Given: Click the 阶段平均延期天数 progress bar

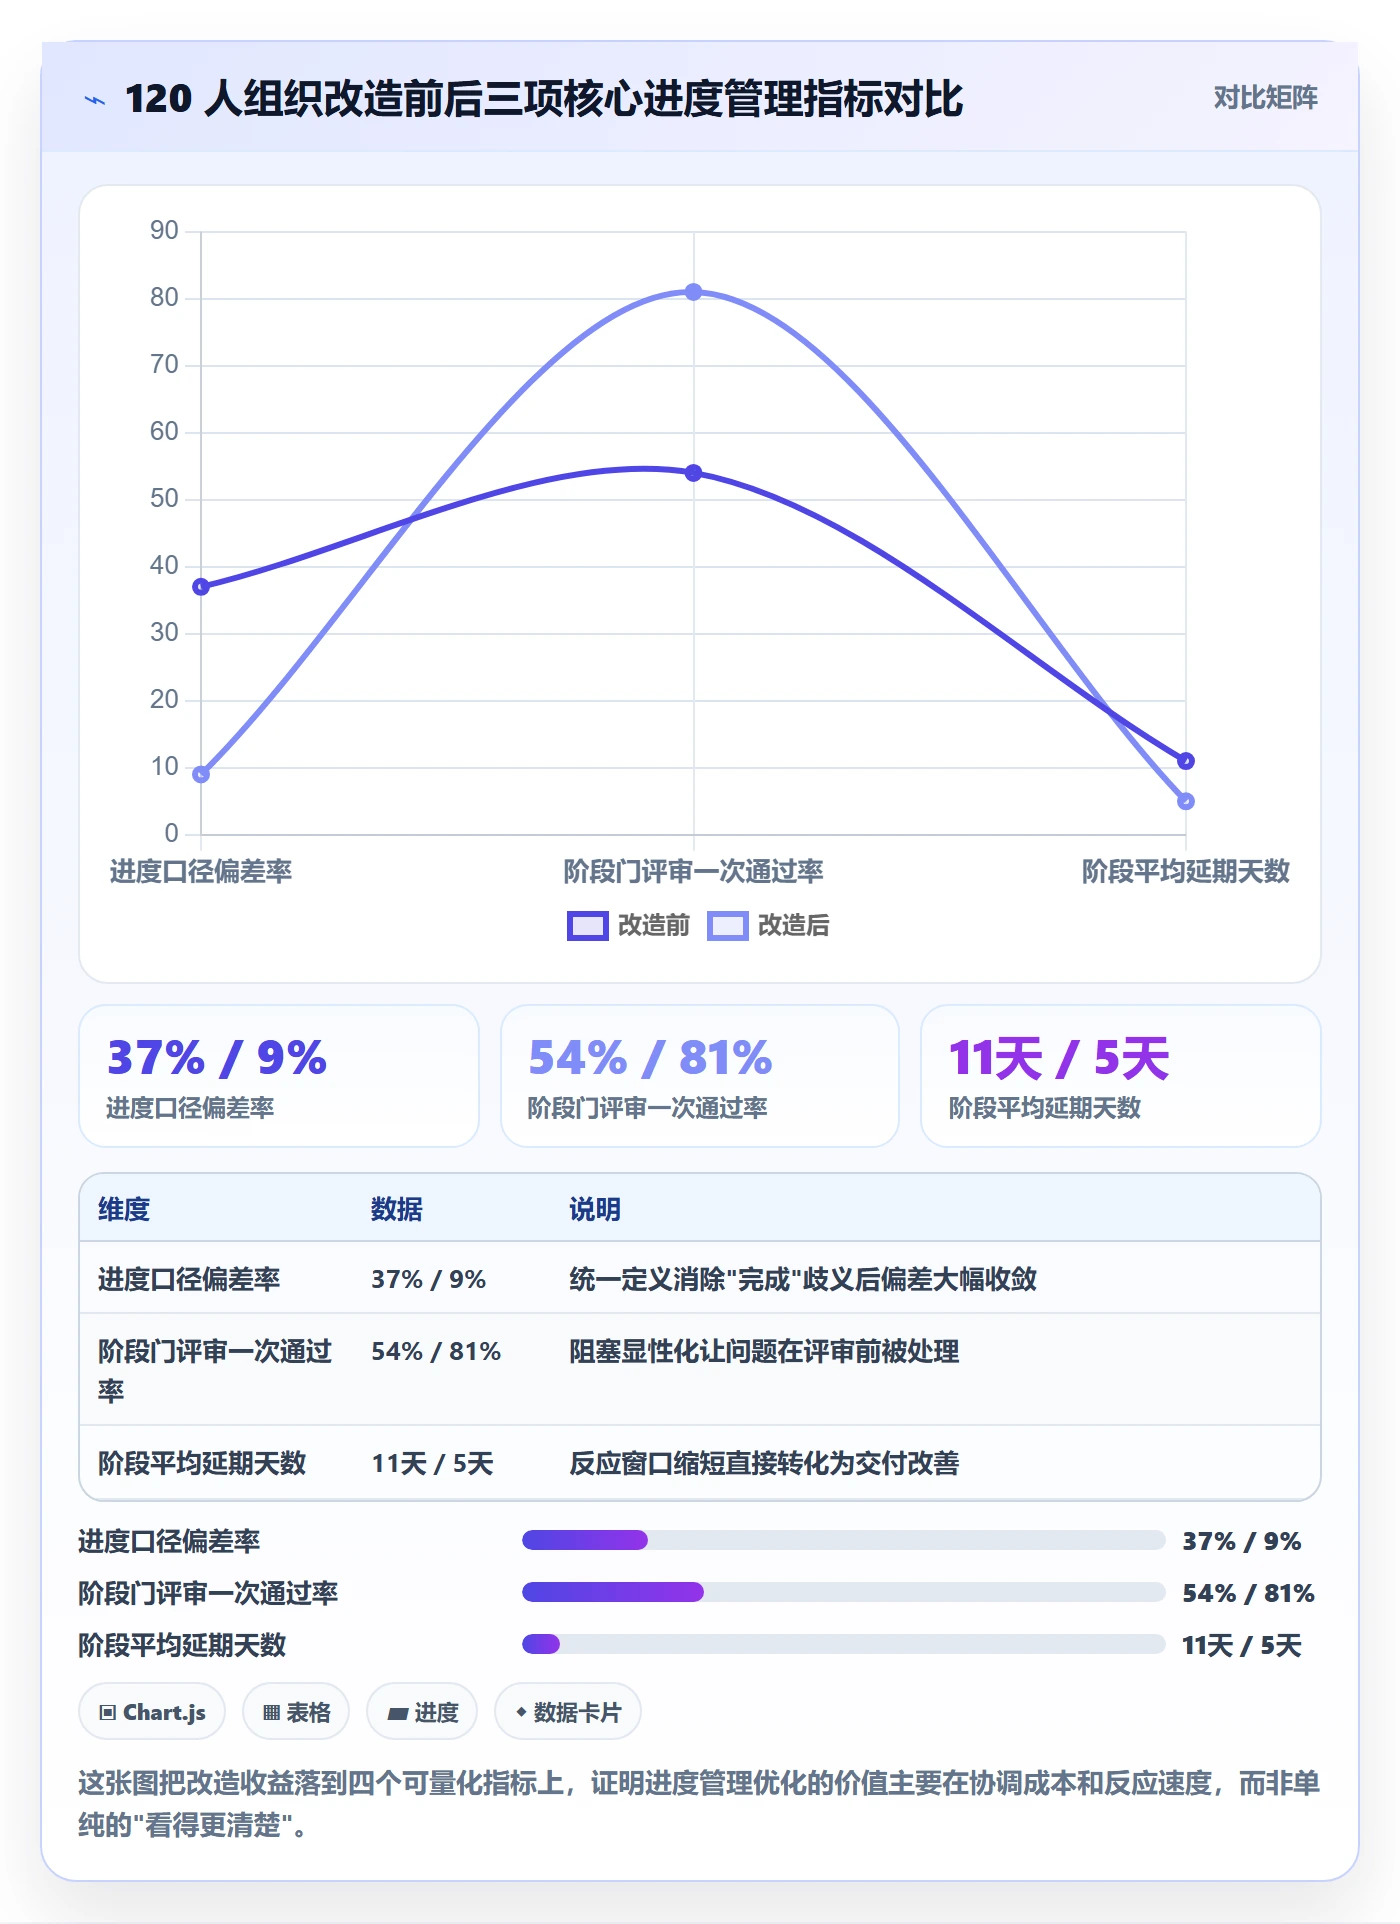Looking at the screenshot, I should (x=844, y=1644).
